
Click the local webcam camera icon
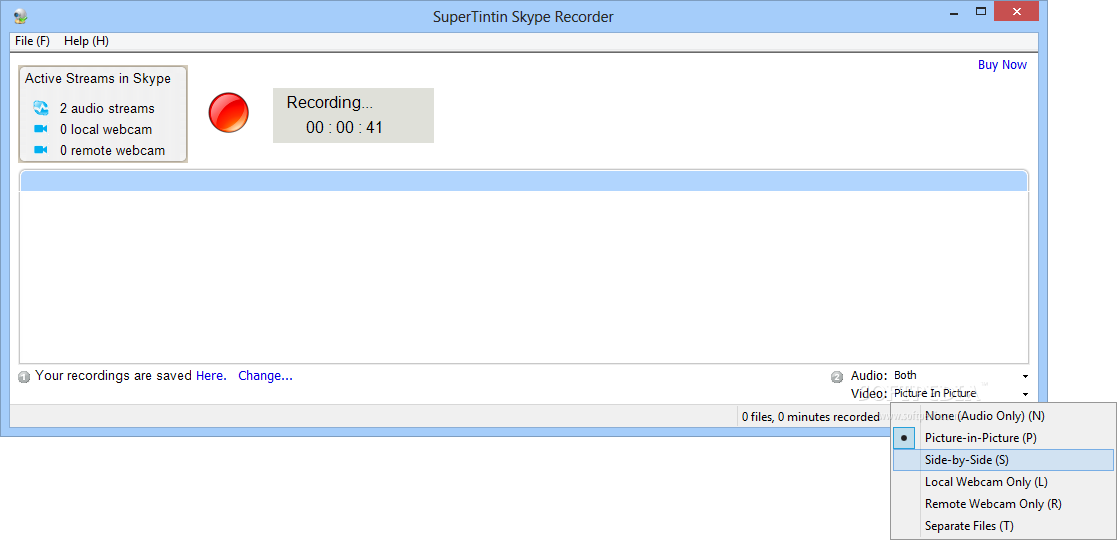click(41, 129)
